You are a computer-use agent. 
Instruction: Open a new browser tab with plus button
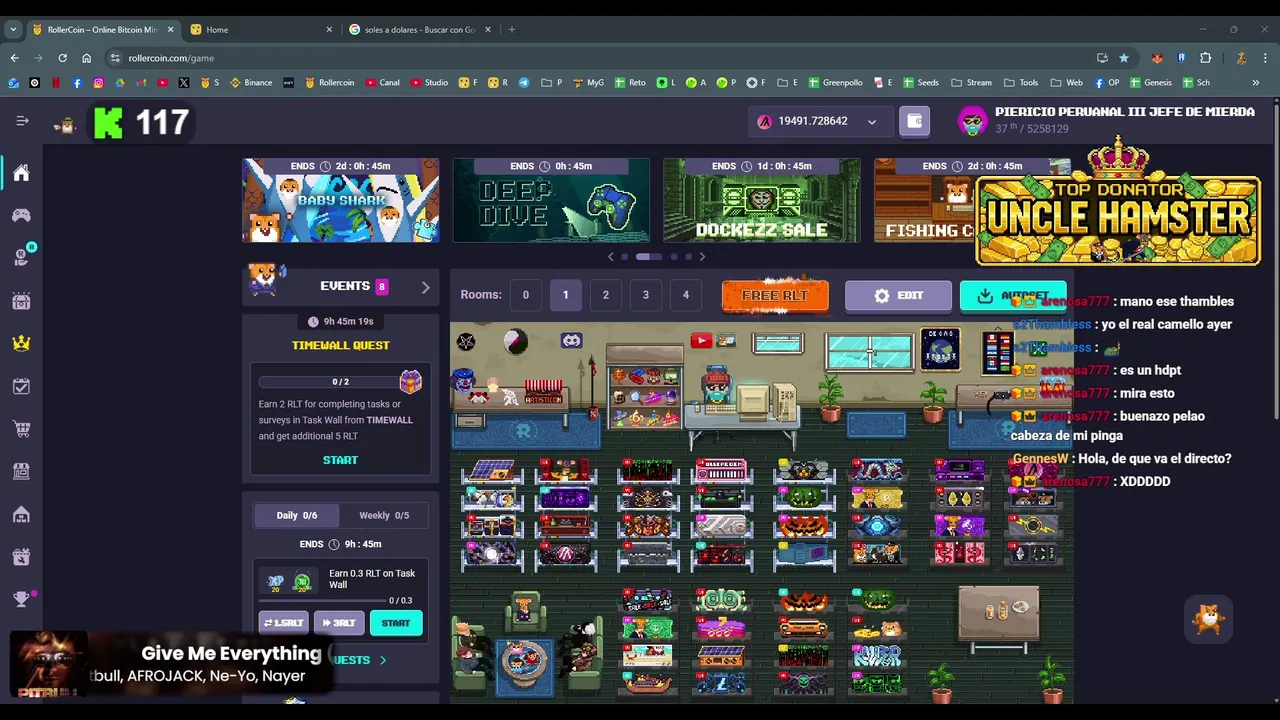tap(511, 29)
